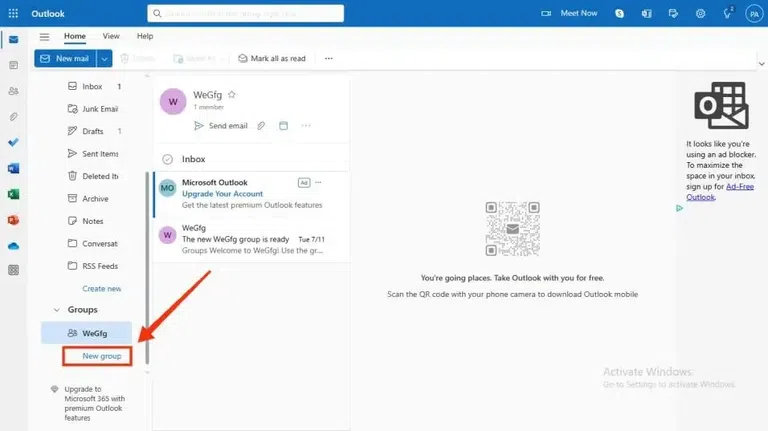Viewport: 768px width, 431px height.
Task: Click Upgrade to Microsoft 365 promo
Action: point(88,403)
